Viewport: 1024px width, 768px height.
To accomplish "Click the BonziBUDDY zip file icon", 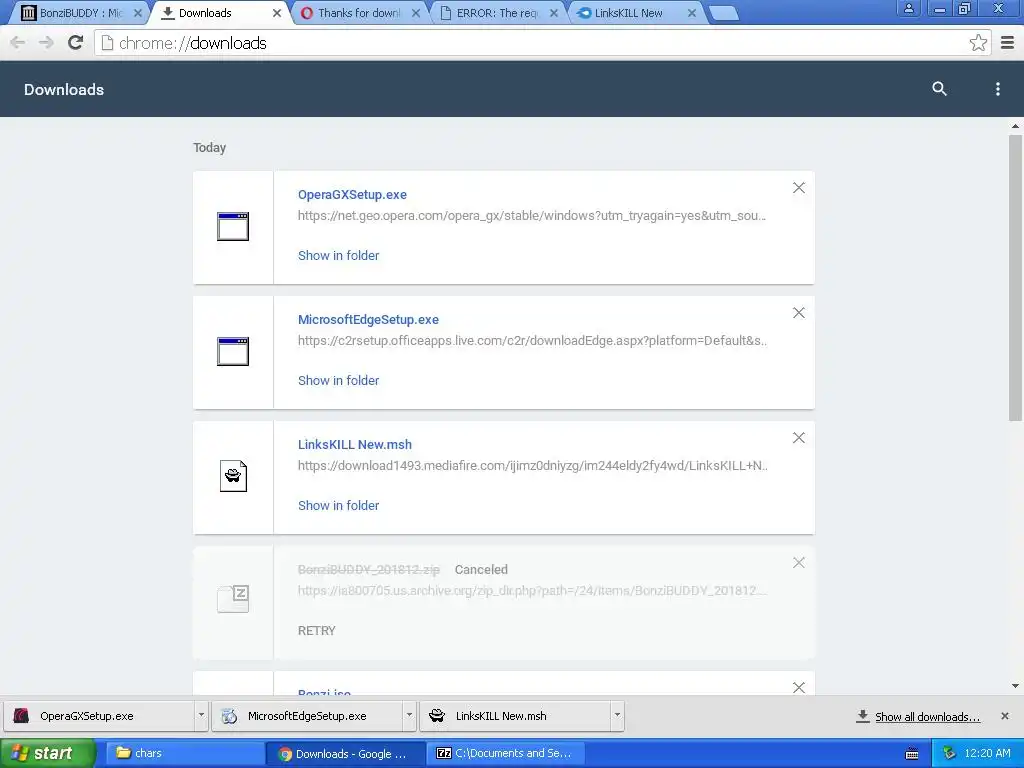I will (233, 599).
